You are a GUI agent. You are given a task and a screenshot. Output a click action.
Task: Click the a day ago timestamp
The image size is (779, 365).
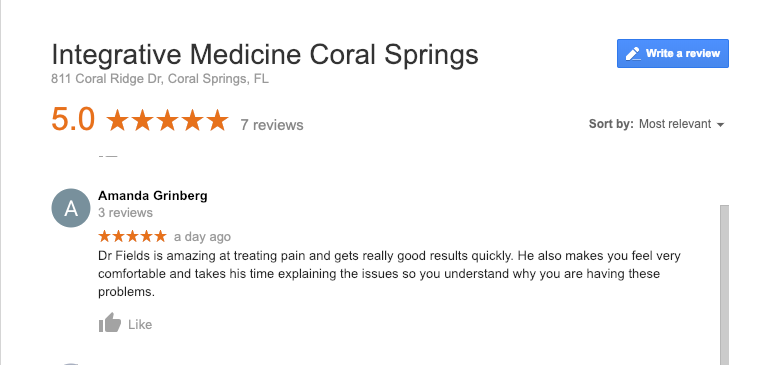coord(202,237)
